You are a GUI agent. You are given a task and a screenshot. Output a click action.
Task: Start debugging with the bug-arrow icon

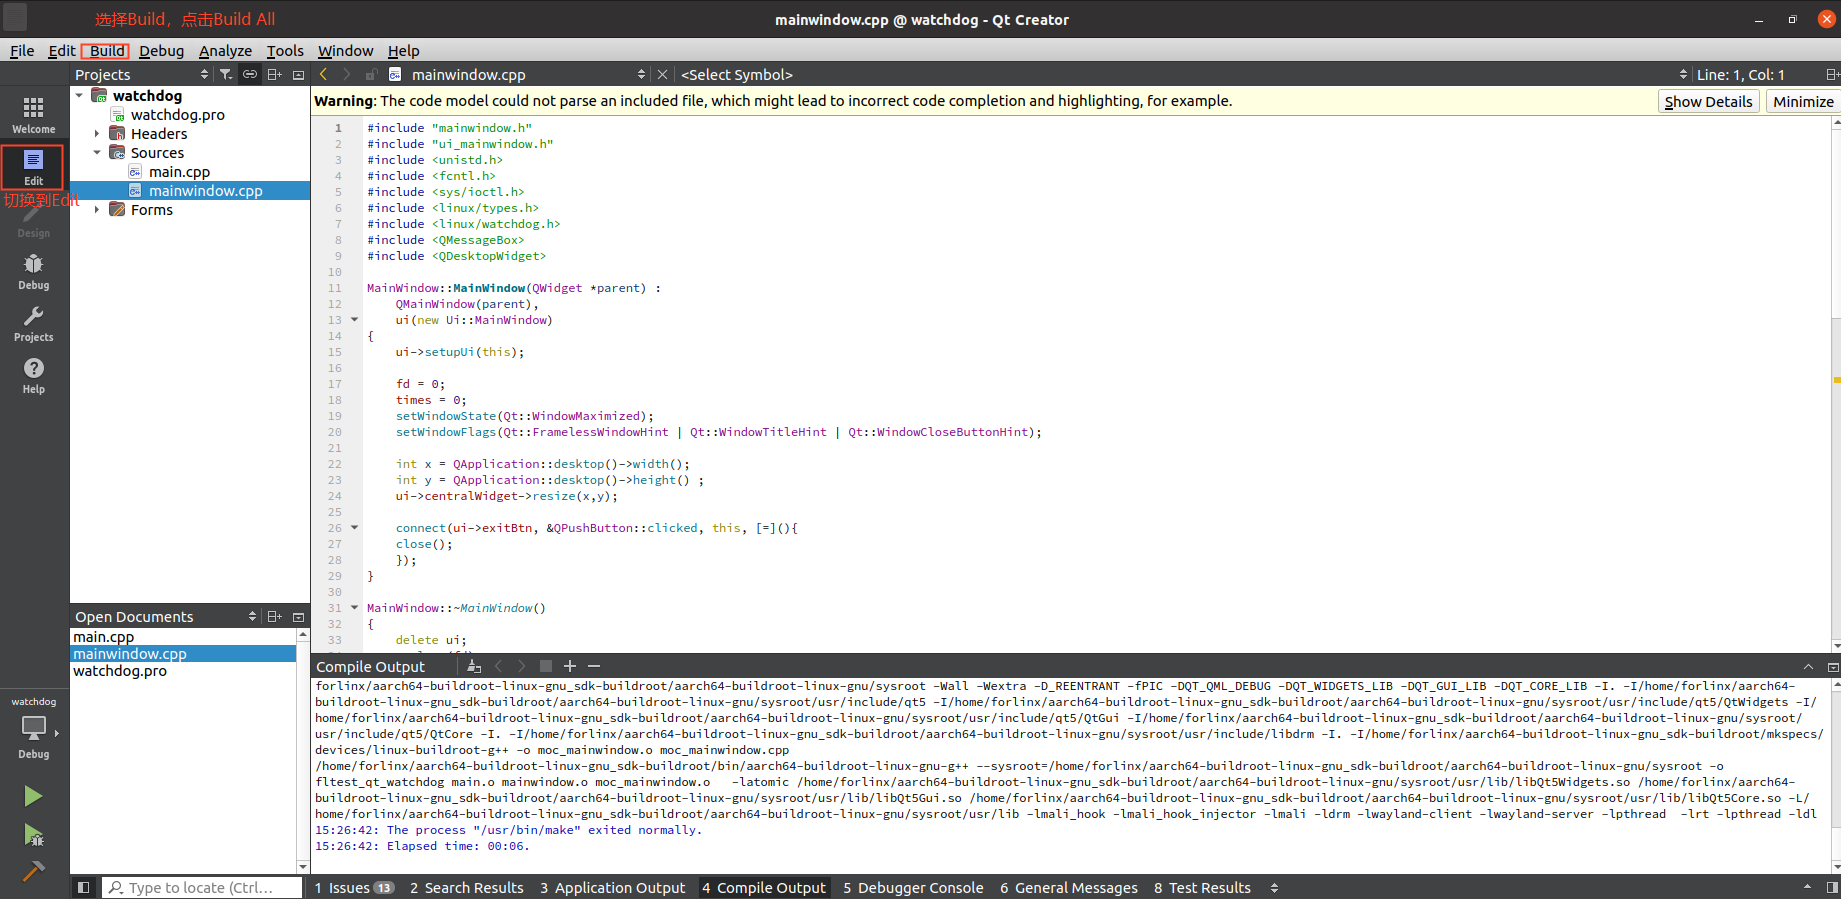click(x=33, y=834)
